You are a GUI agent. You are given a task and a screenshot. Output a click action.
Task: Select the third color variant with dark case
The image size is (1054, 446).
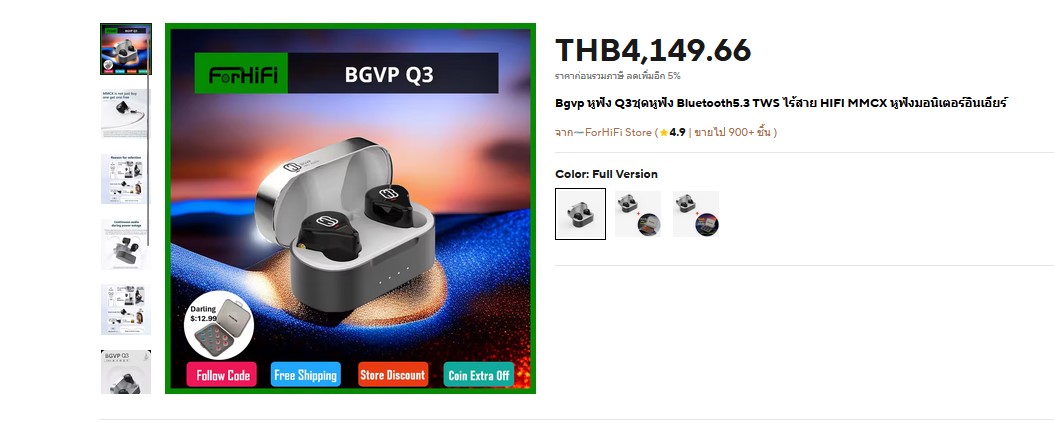pyautogui.click(x=696, y=214)
